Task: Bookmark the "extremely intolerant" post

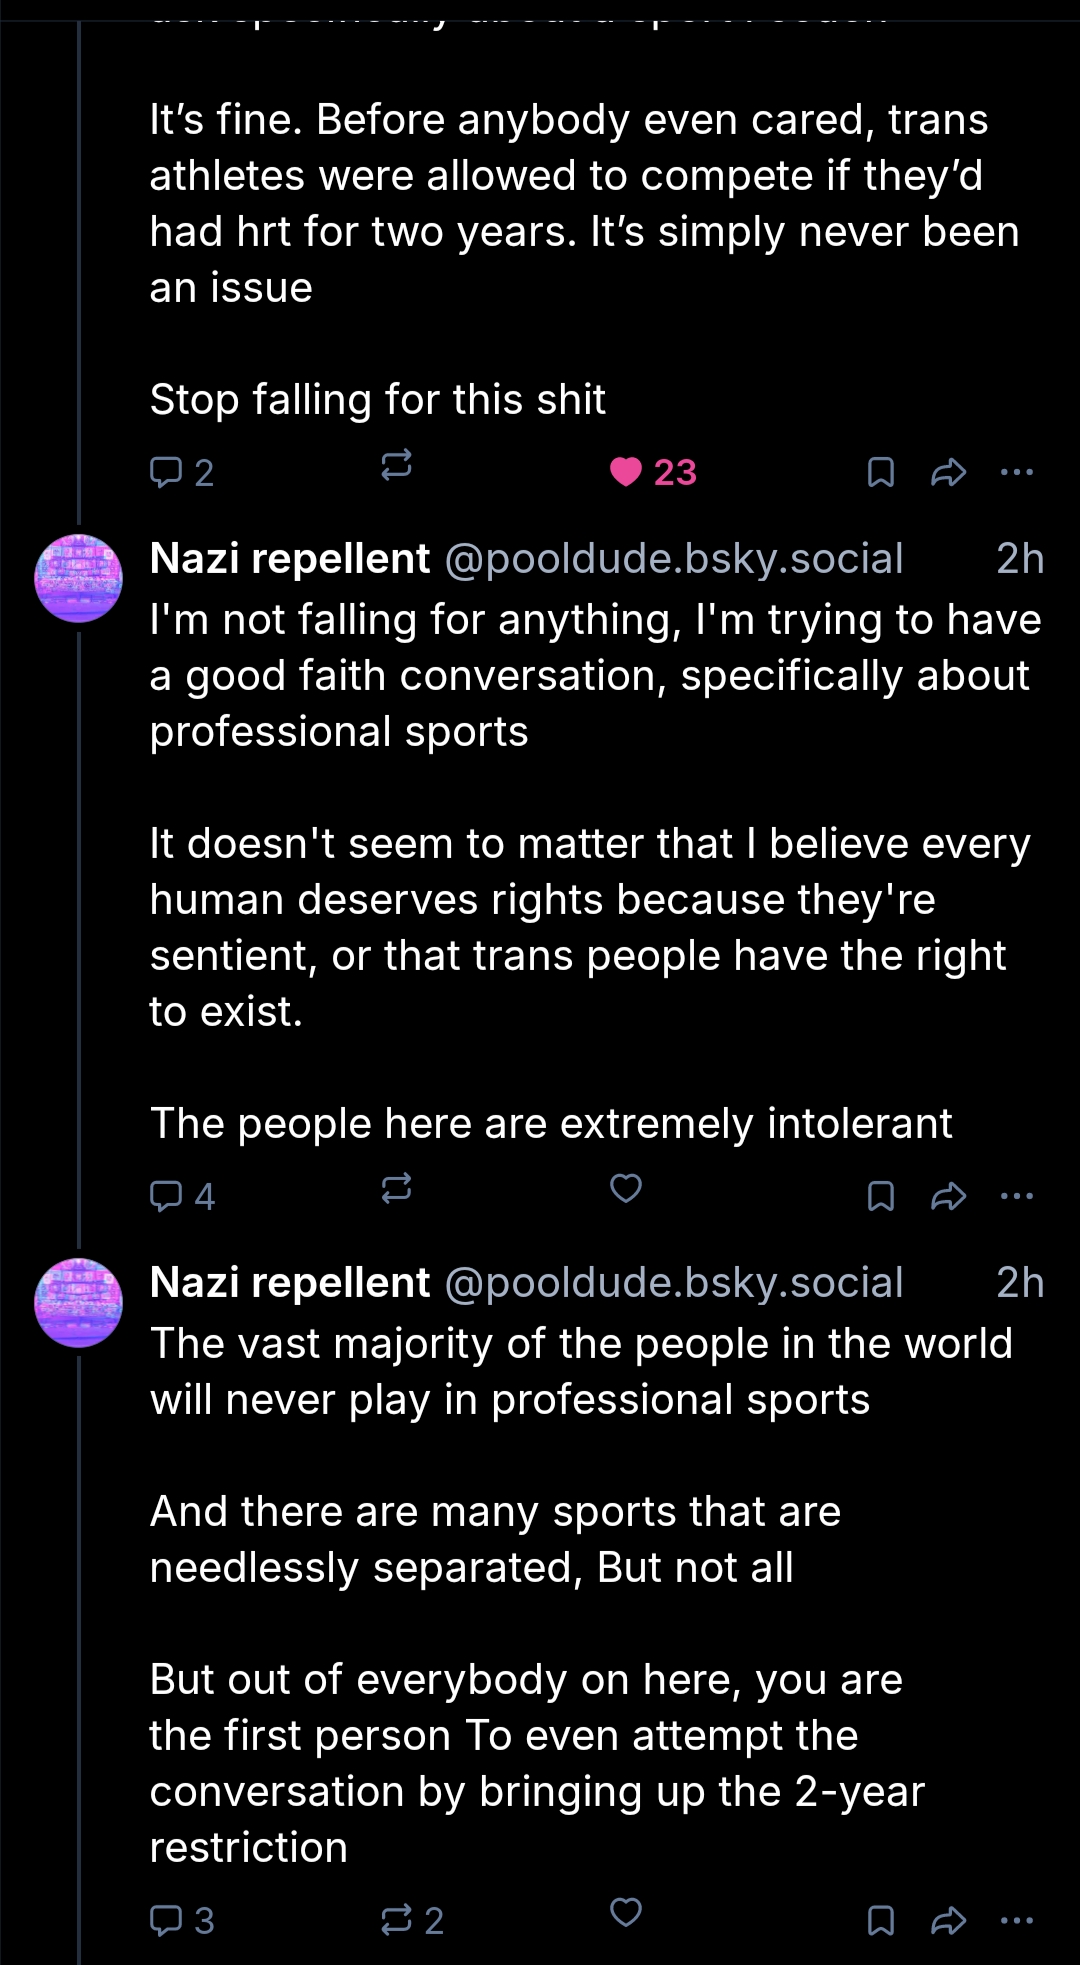Action: [x=880, y=1195]
